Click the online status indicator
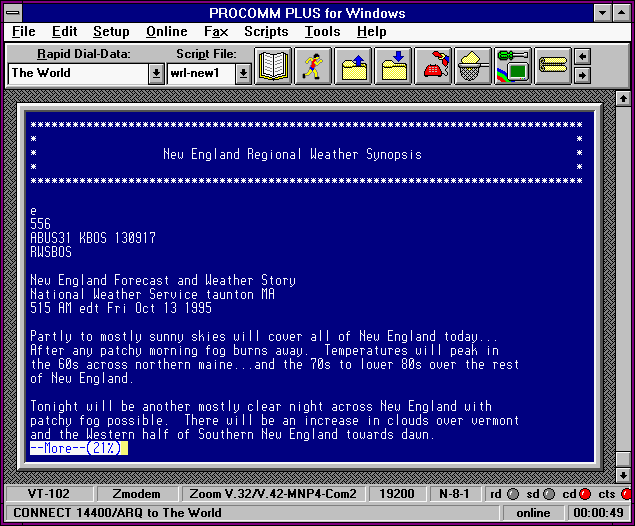635x526 pixels. click(533, 513)
